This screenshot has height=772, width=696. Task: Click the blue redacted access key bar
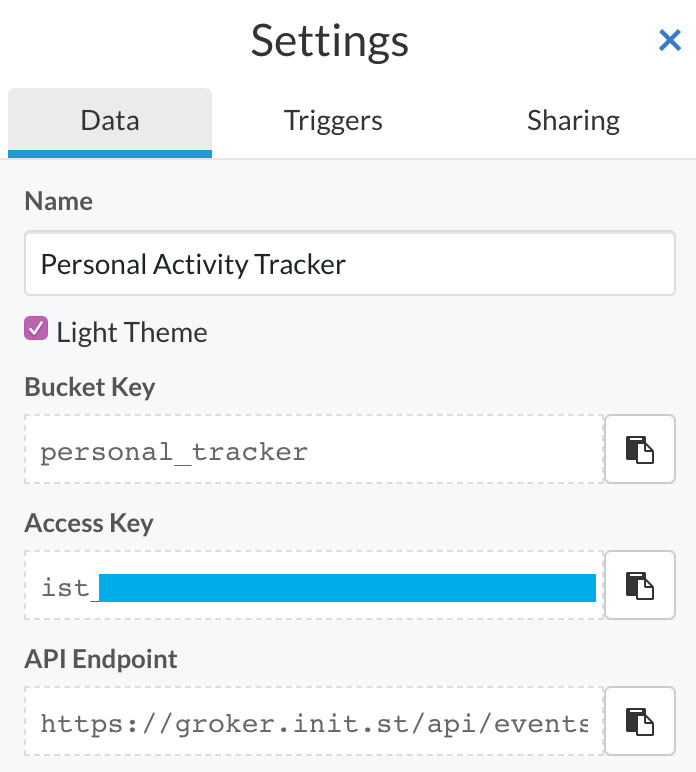point(348,588)
